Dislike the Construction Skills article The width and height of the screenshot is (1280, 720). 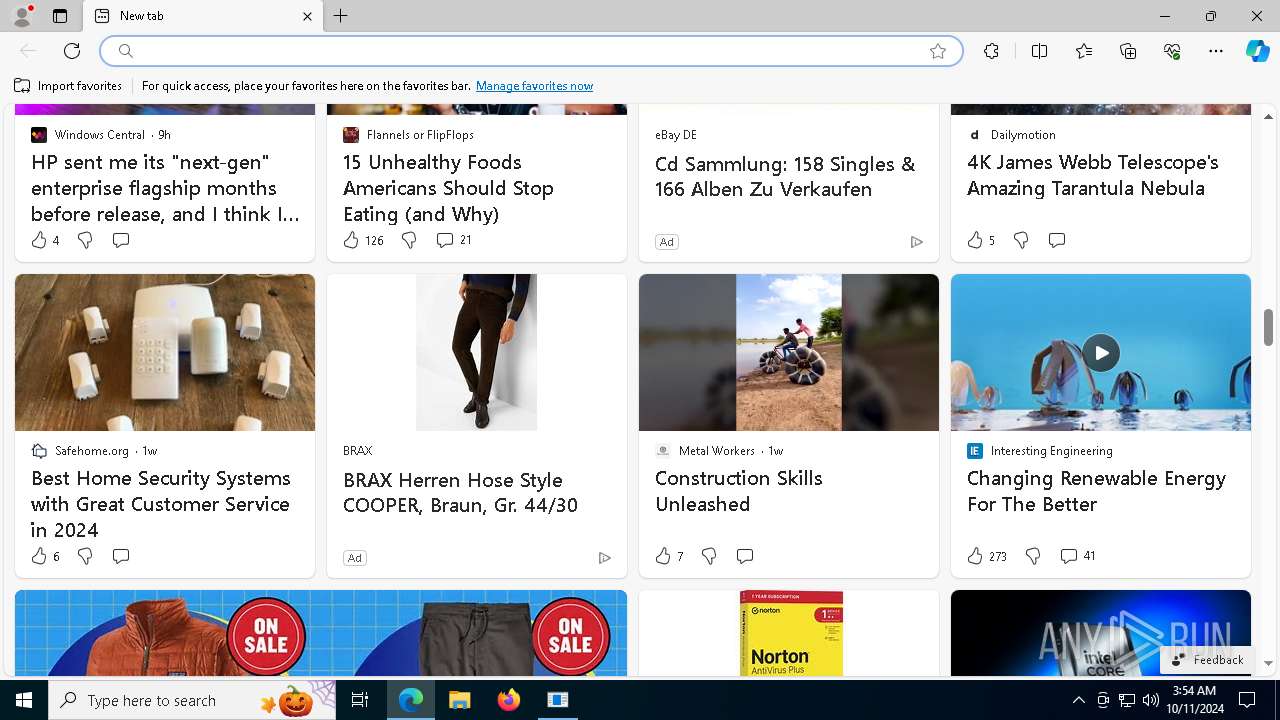(709, 556)
